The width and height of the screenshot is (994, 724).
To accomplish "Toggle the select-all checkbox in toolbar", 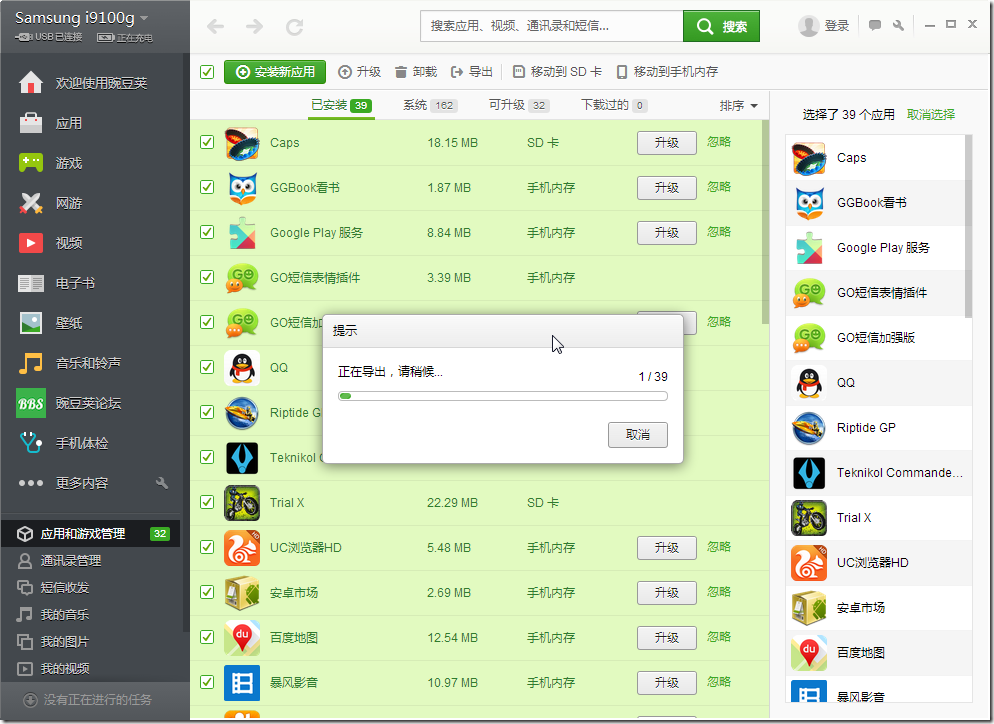I will click(x=207, y=72).
